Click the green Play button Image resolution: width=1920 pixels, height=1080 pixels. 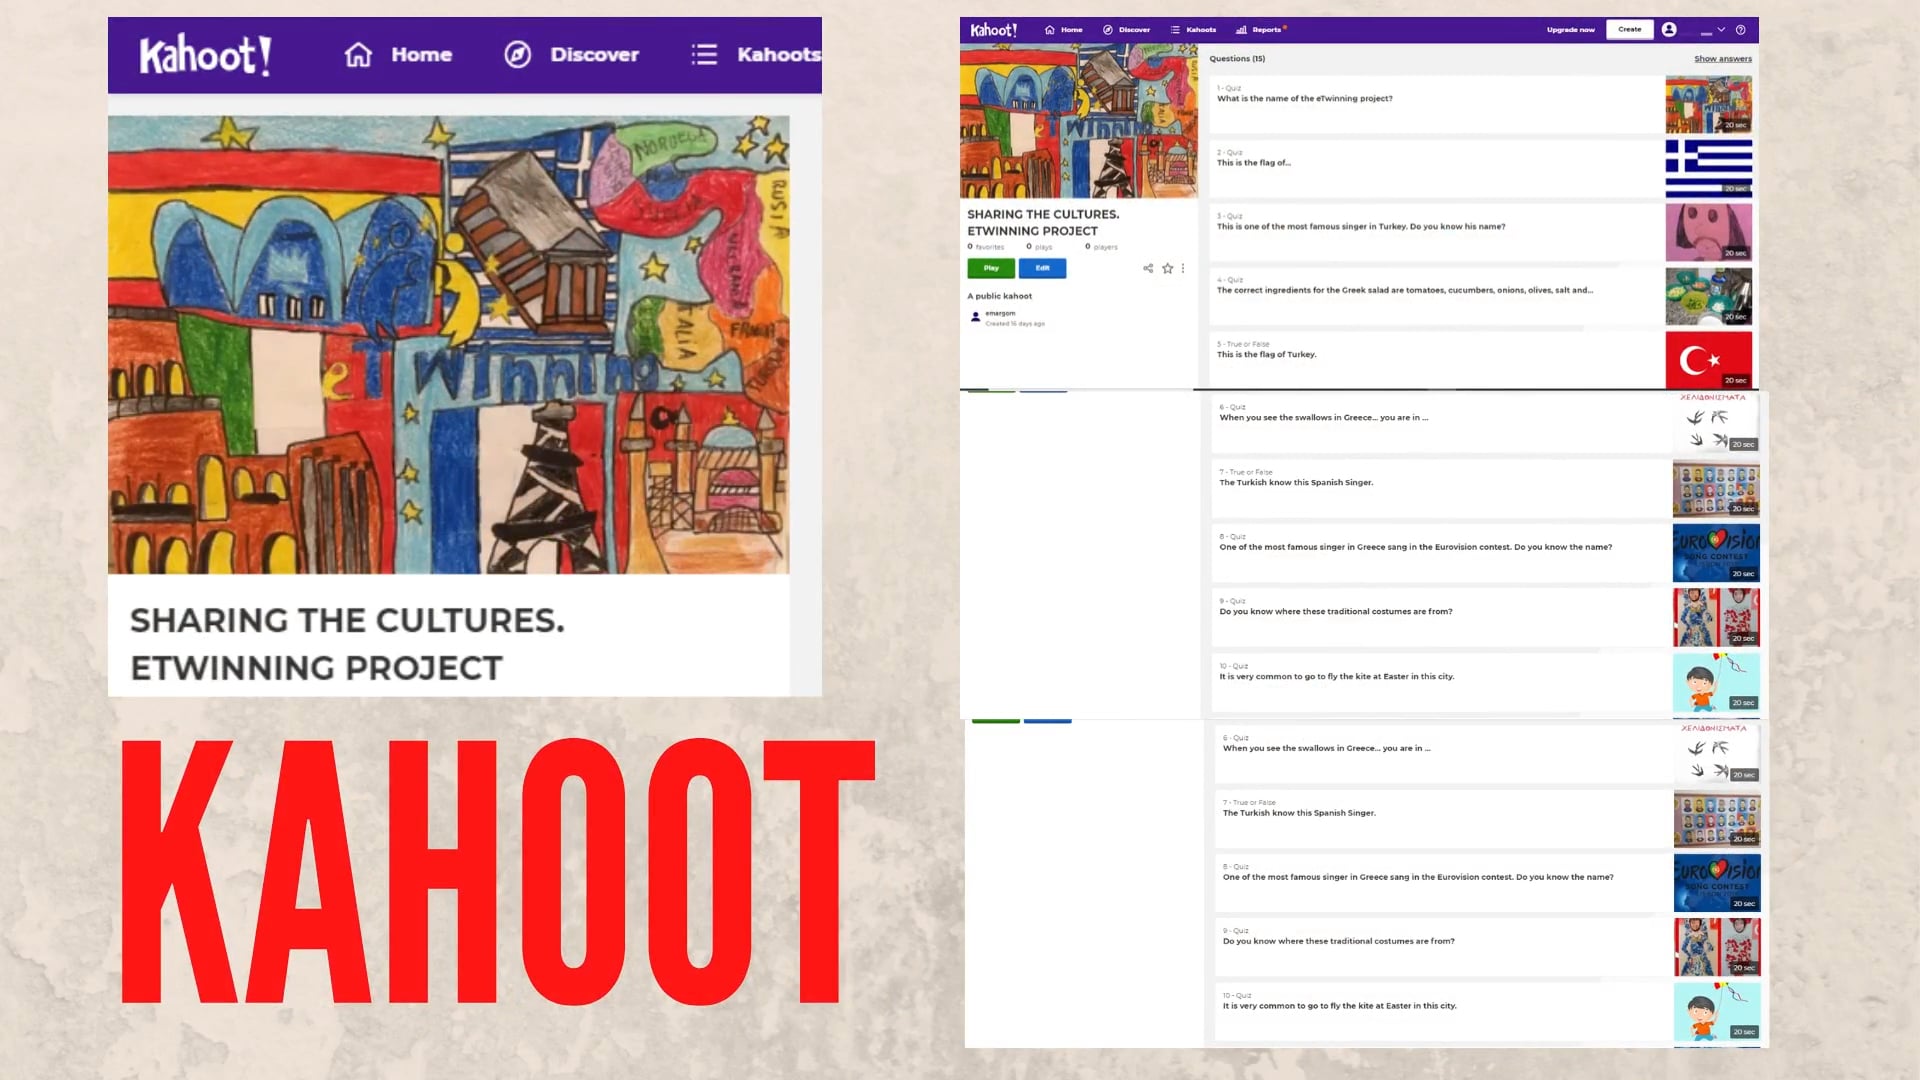coord(991,268)
